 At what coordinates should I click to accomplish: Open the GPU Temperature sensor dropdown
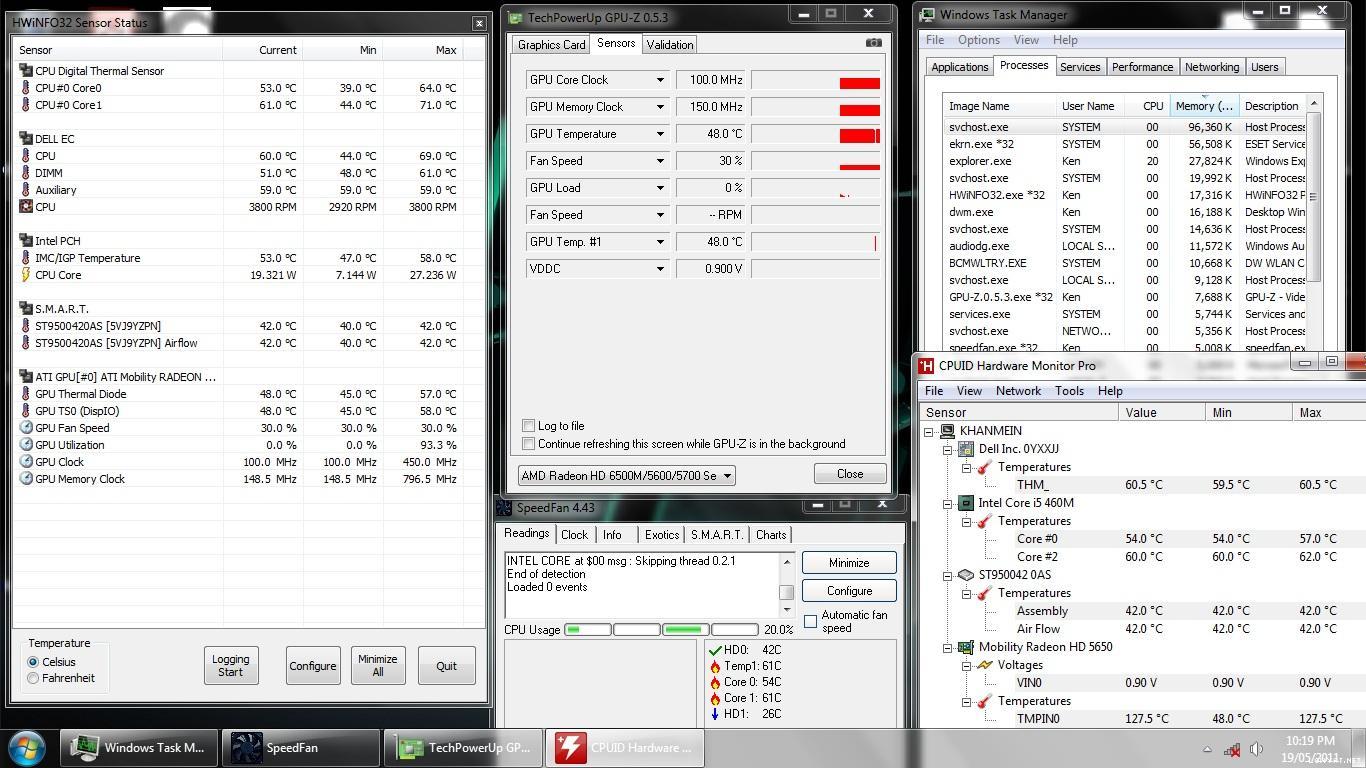(x=660, y=134)
